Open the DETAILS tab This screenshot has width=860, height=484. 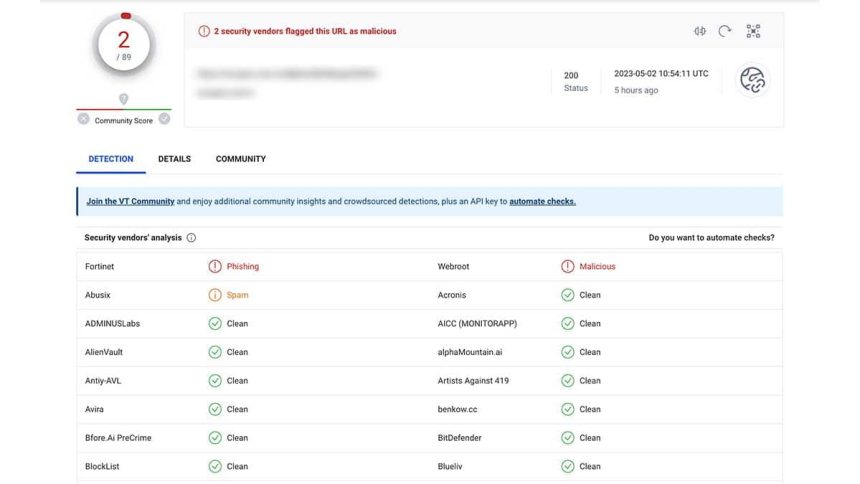[x=174, y=159]
